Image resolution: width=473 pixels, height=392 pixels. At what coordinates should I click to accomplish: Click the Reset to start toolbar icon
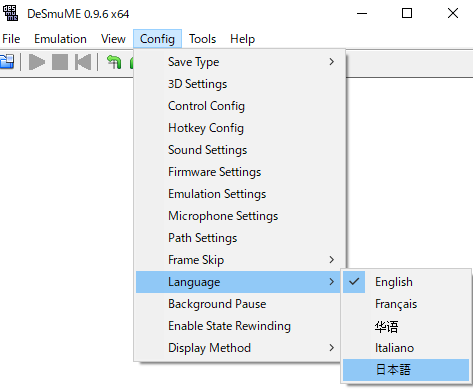coord(83,62)
